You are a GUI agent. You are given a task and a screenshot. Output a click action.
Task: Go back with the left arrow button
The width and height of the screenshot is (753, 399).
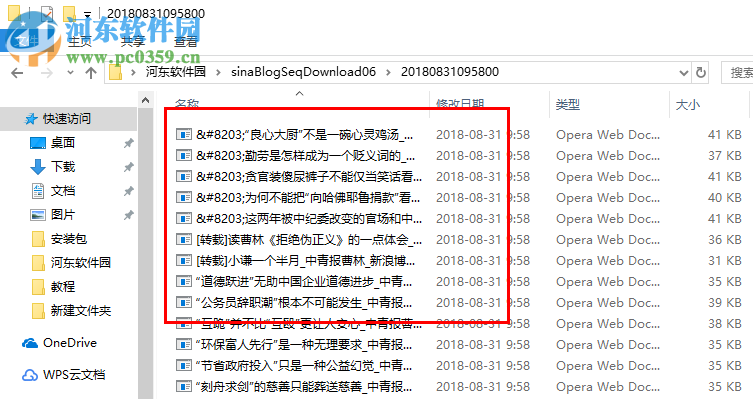point(17,73)
